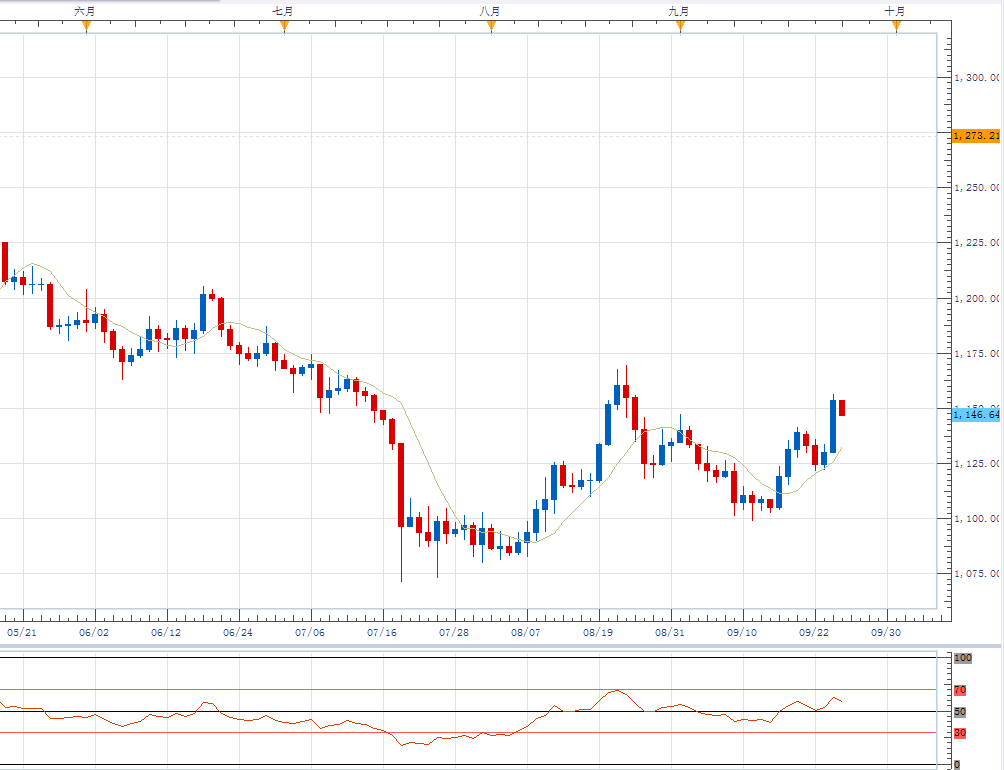
Task: Click the long red candle after 07/16
Action: 401,485
